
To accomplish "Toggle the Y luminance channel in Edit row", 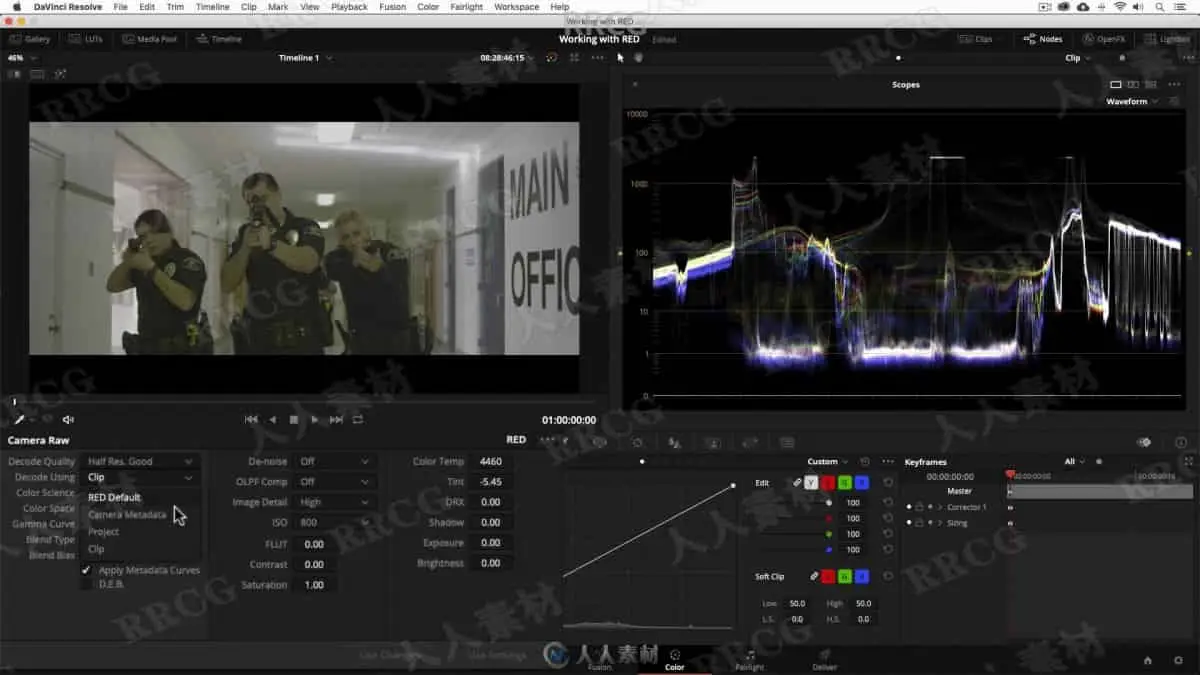I will point(811,483).
